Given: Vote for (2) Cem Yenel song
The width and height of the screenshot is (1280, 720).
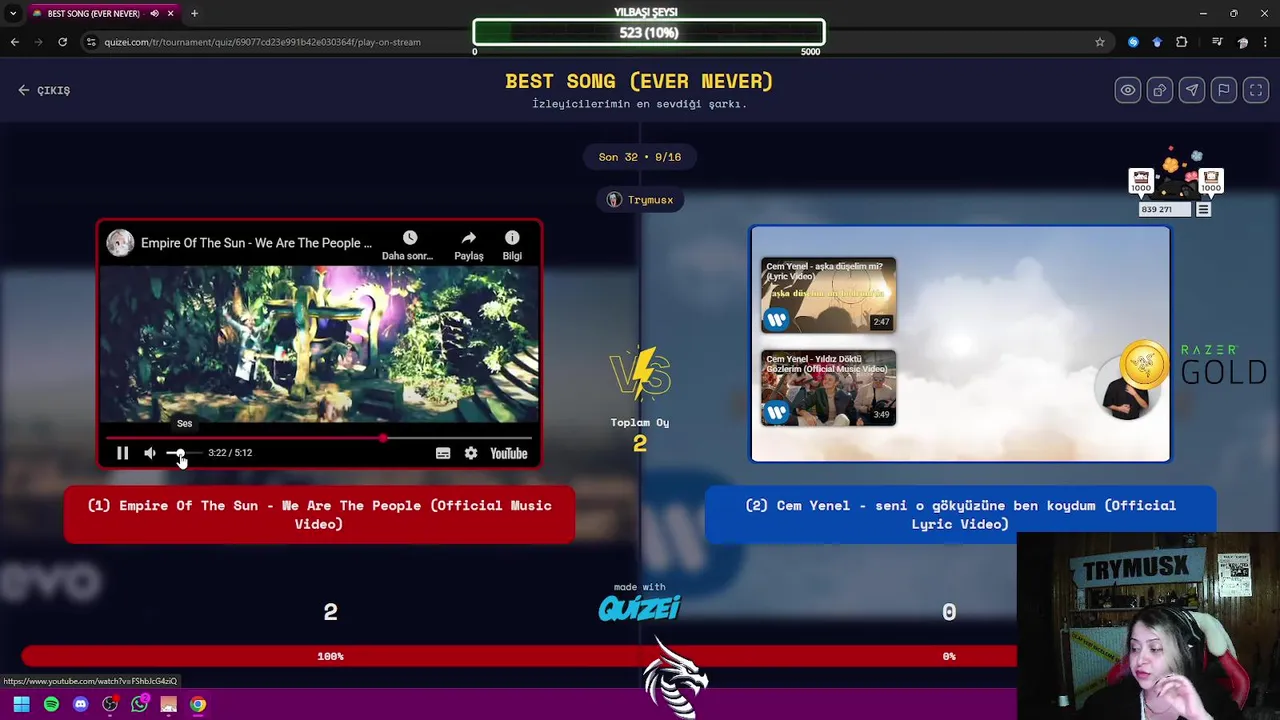Looking at the screenshot, I should coord(960,514).
